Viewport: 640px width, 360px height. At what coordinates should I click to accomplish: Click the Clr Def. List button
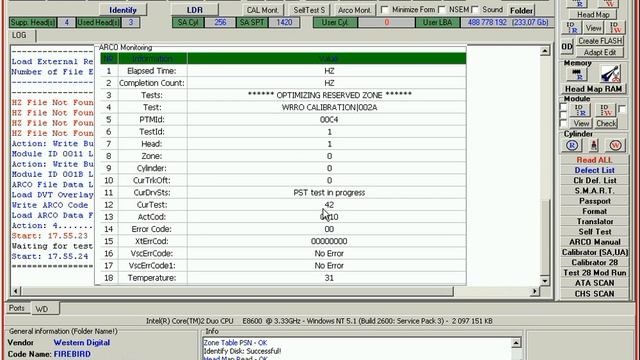pyautogui.click(x=594, y=180)
